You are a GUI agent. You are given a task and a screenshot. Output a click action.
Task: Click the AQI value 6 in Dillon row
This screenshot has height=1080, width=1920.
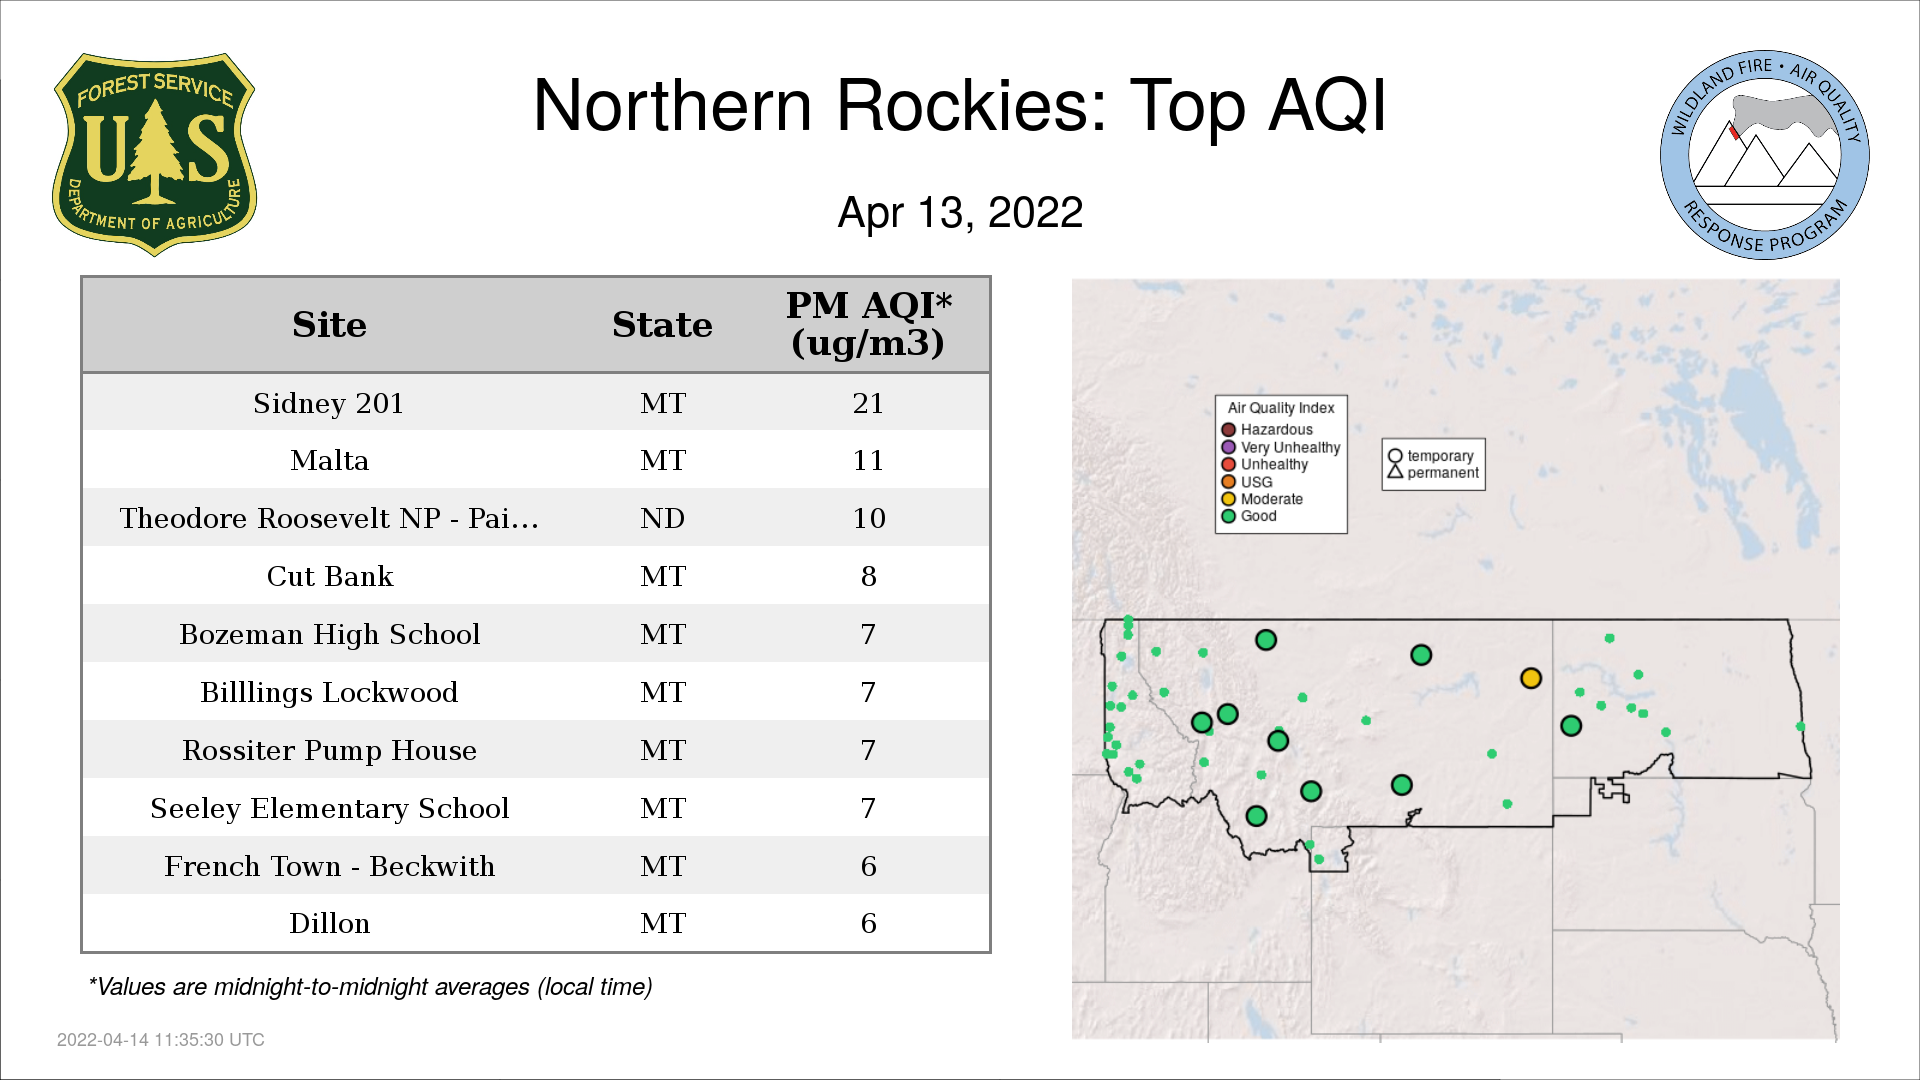[x=868, y=924]
